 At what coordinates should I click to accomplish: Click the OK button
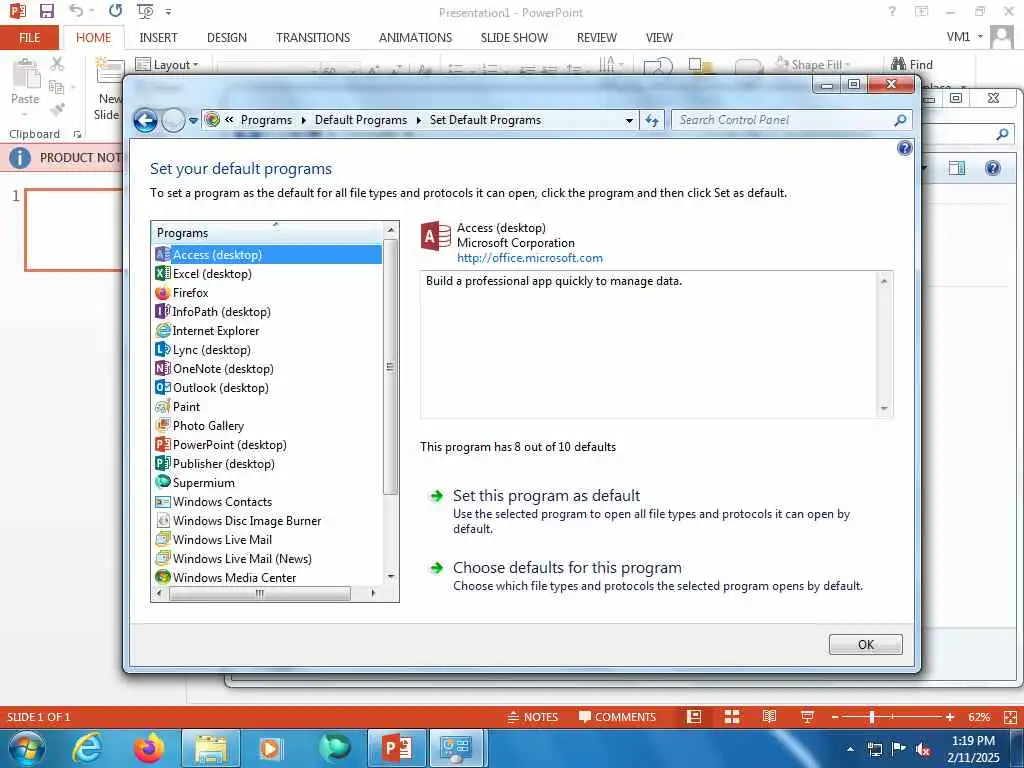(865, 645)
